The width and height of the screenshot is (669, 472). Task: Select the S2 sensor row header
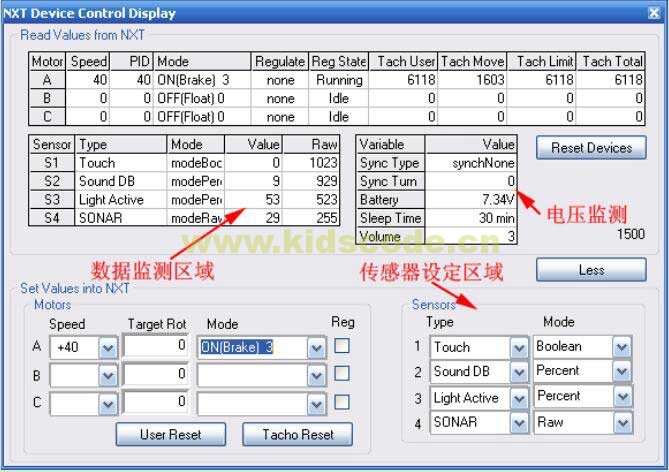tap(52, 181)
